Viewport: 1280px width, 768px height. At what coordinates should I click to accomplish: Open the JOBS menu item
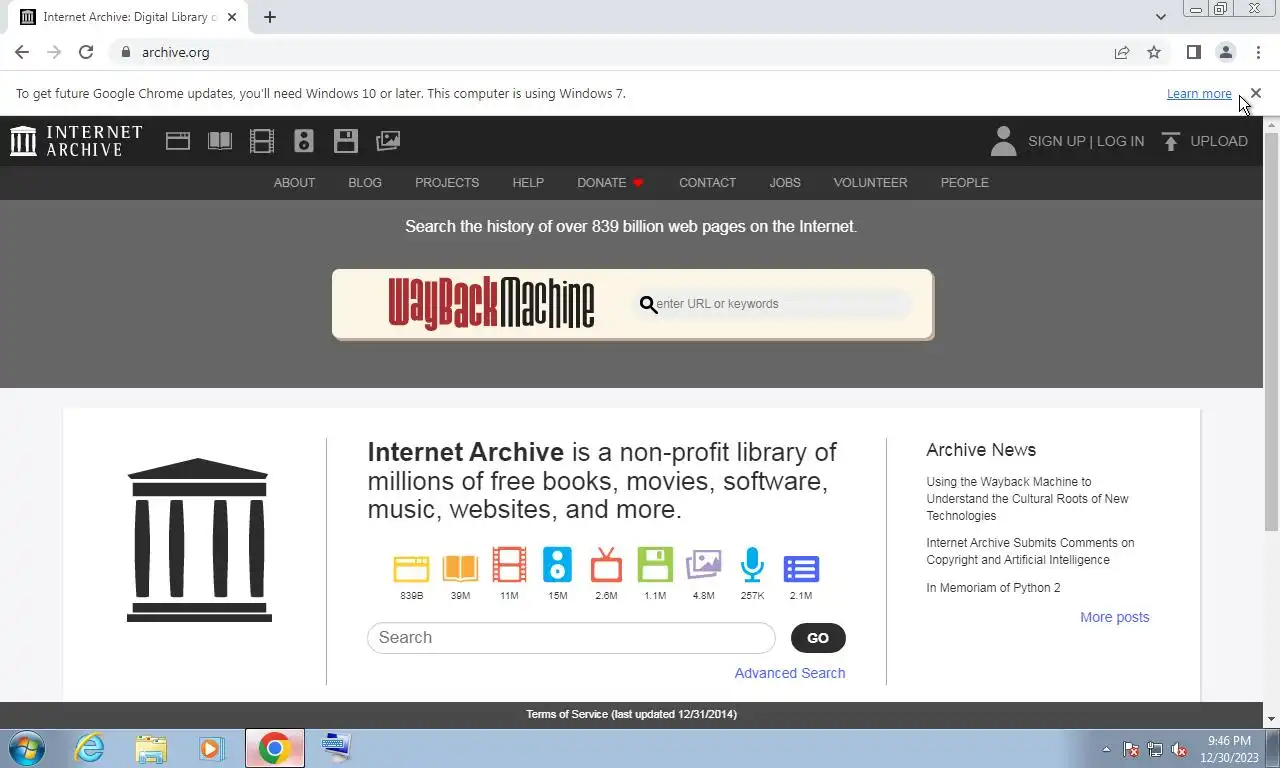click(x=785, y=183)
